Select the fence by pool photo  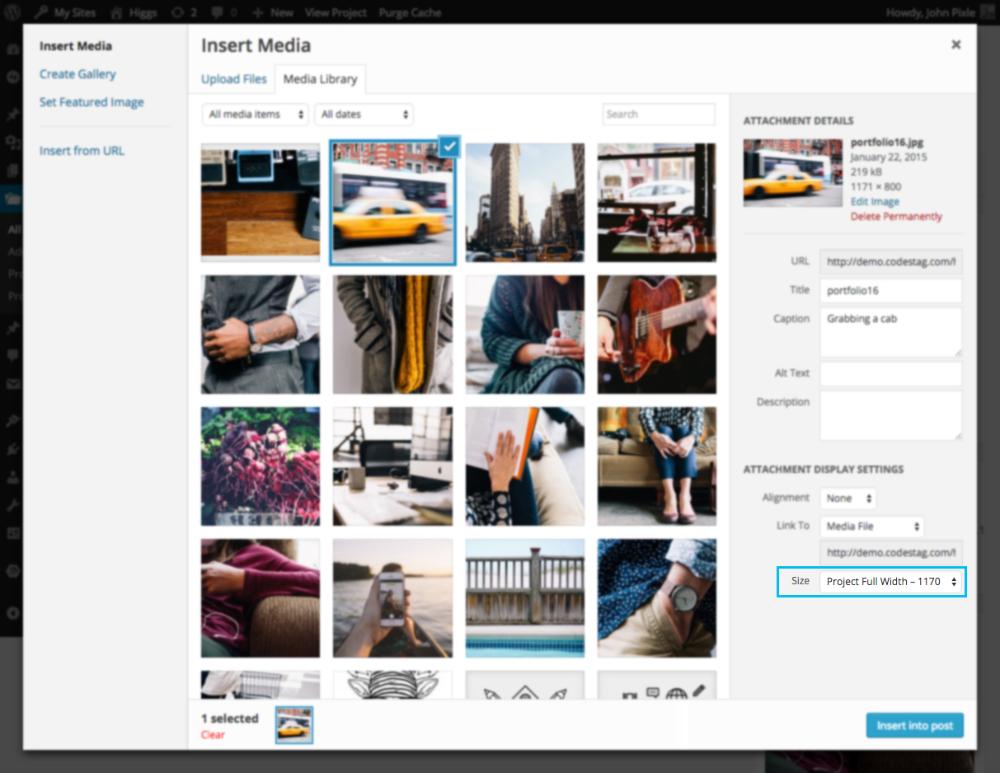coord(525,598)
